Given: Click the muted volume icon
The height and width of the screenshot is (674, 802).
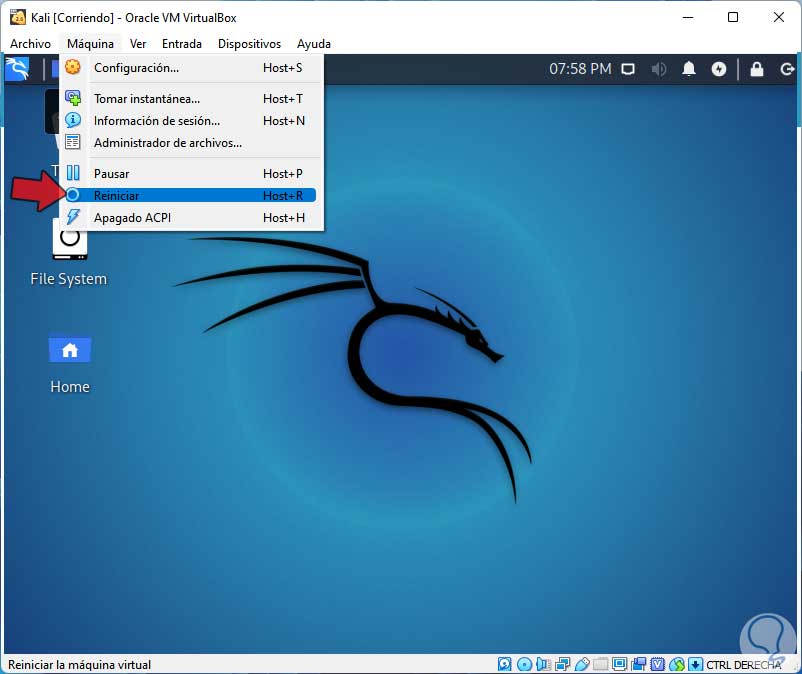Looking at the screenshot, I should (x=659, y=69).
